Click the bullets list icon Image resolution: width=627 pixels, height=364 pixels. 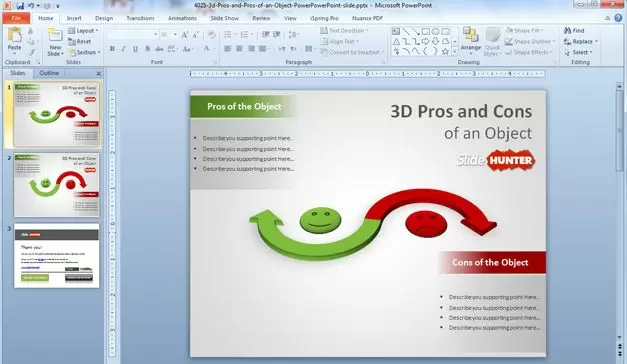(228, 35)
